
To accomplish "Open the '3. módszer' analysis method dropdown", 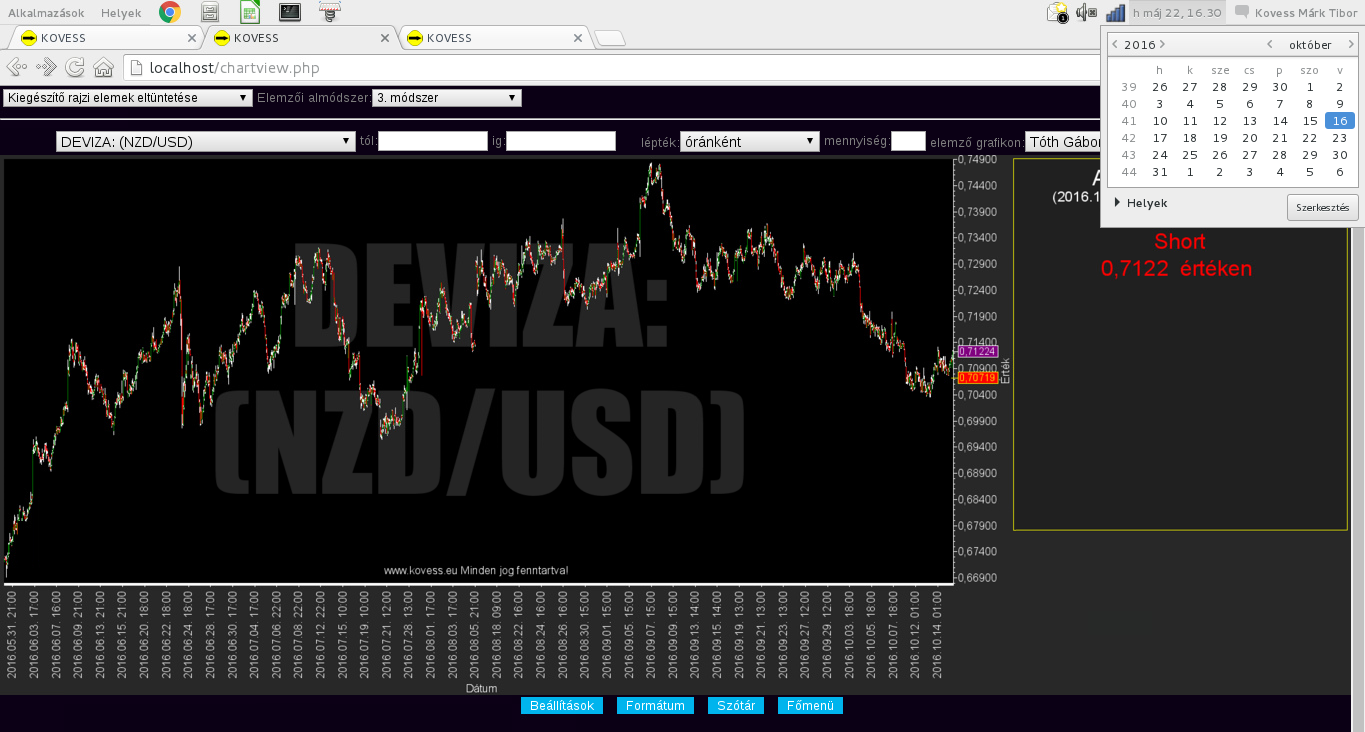I will click(x=447, y=98).
